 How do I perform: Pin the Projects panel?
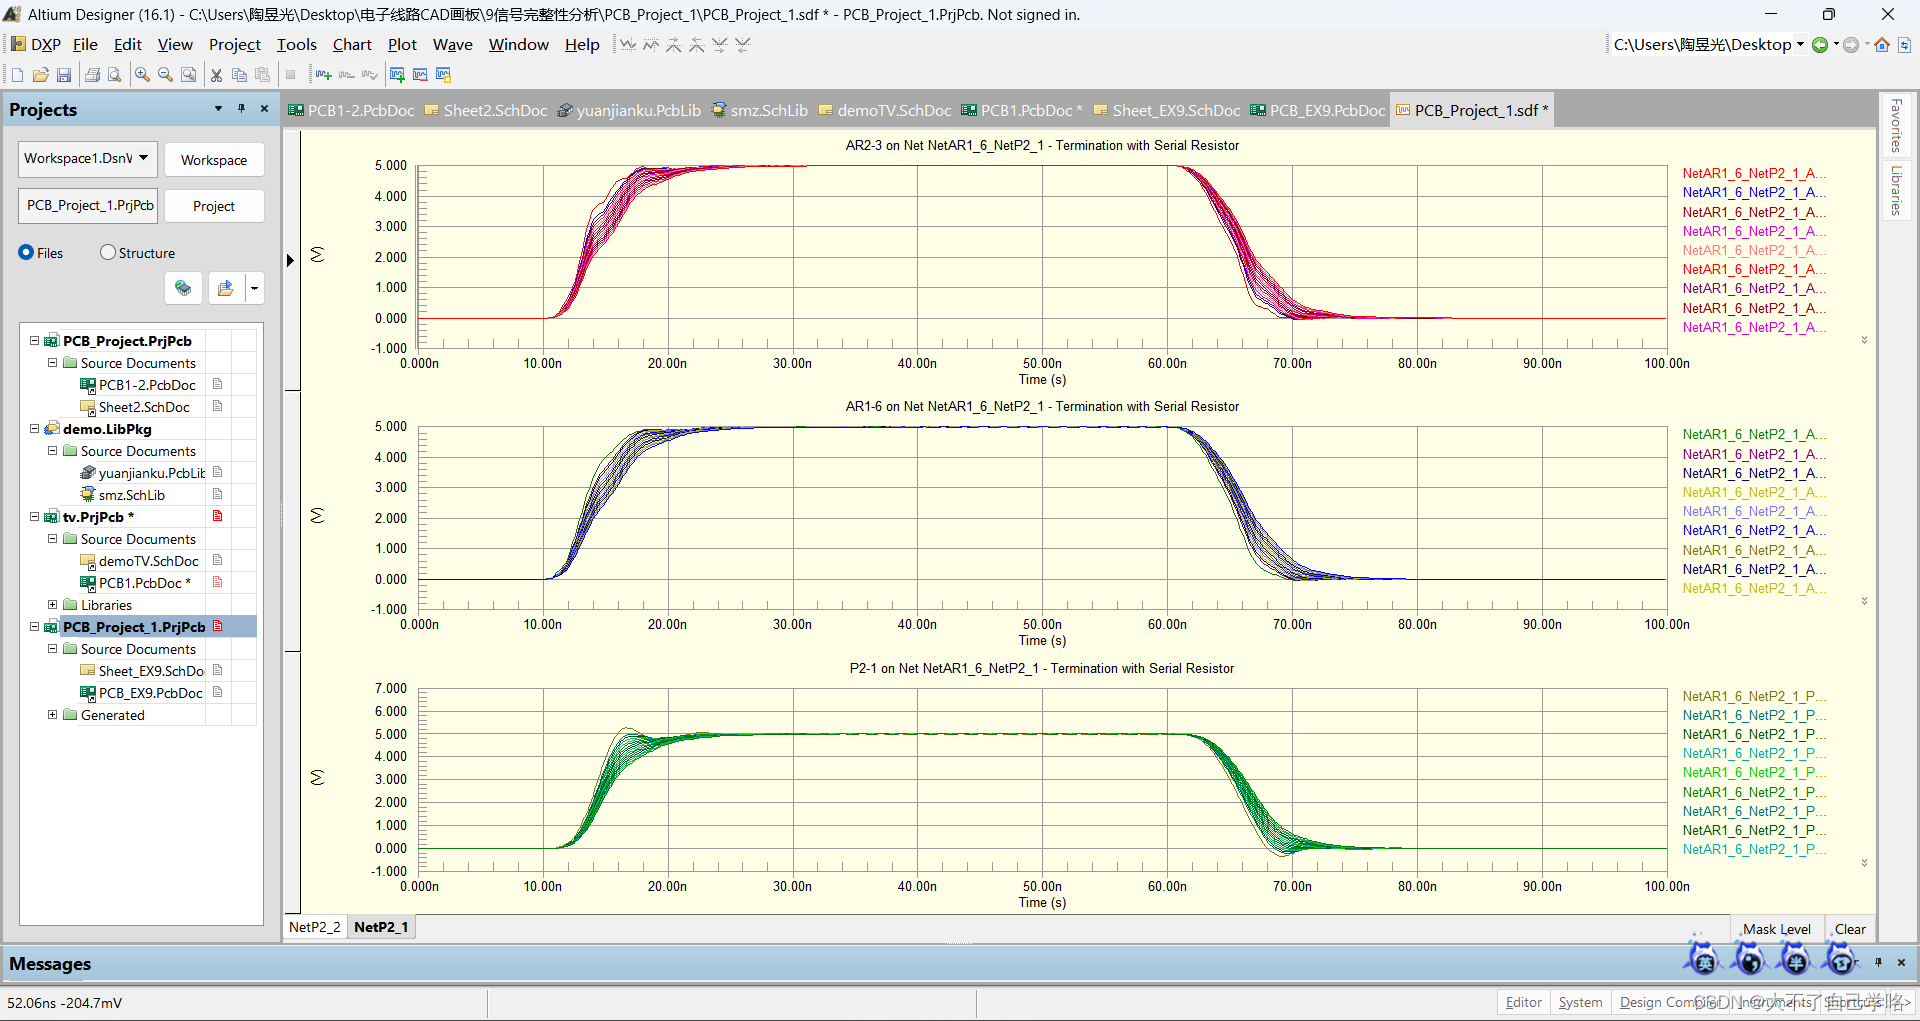tap(241, 108)
